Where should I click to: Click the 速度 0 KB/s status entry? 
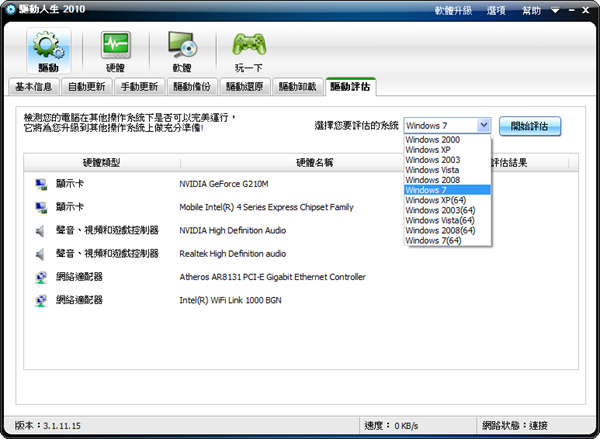(391, 426)
